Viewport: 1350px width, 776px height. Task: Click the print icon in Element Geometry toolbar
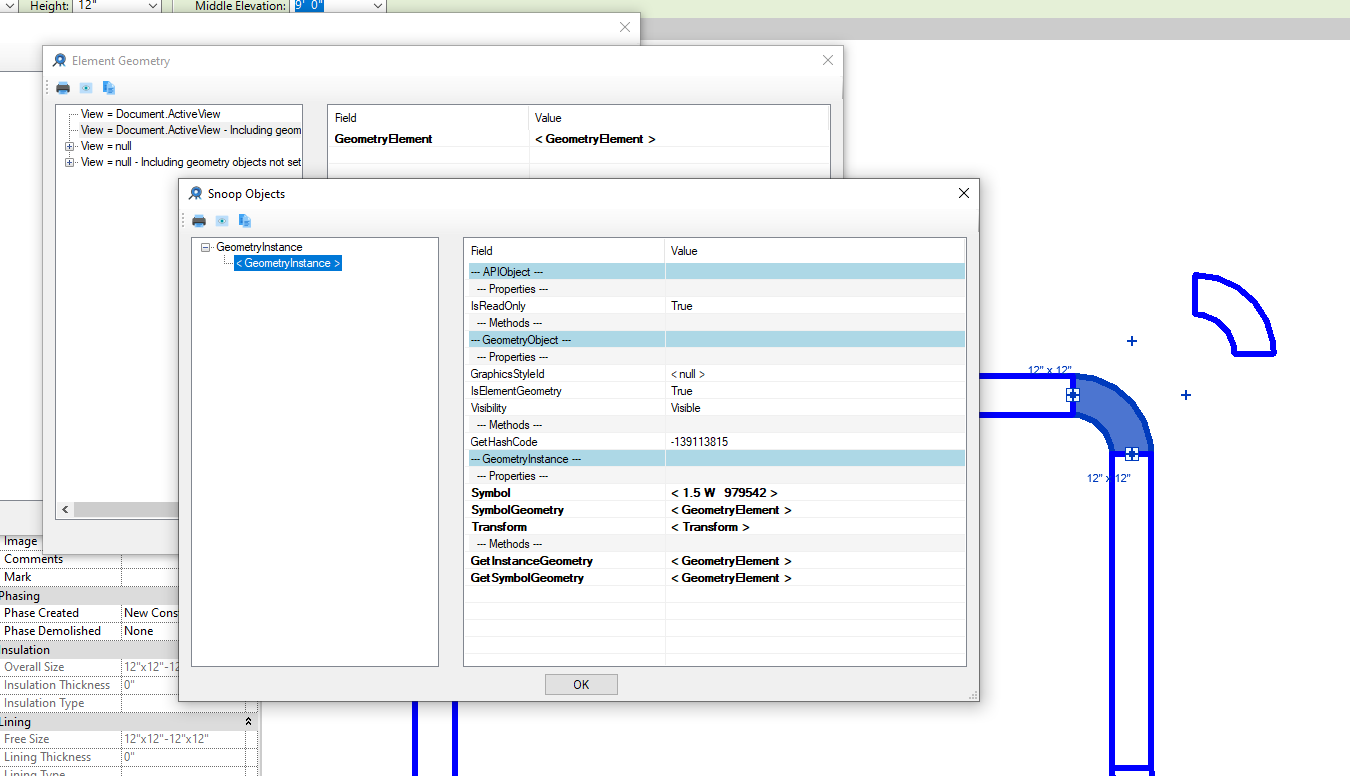[63, 88]
